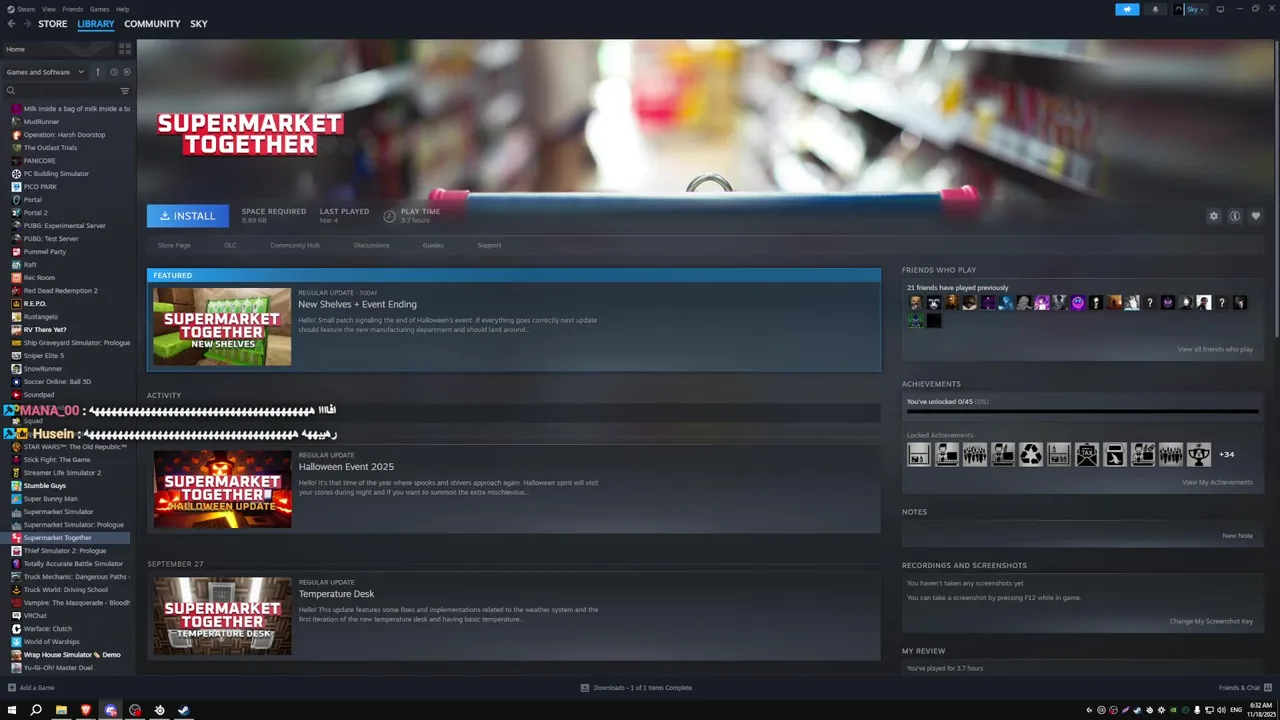Open the Guides link
Screen dimensions: 1280x720
coord(433,245)
